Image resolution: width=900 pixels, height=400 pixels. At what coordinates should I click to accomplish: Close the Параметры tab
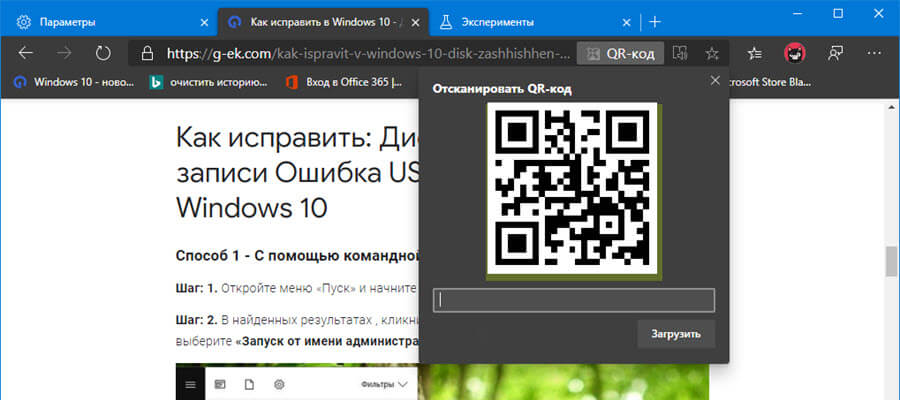[204, 22]
